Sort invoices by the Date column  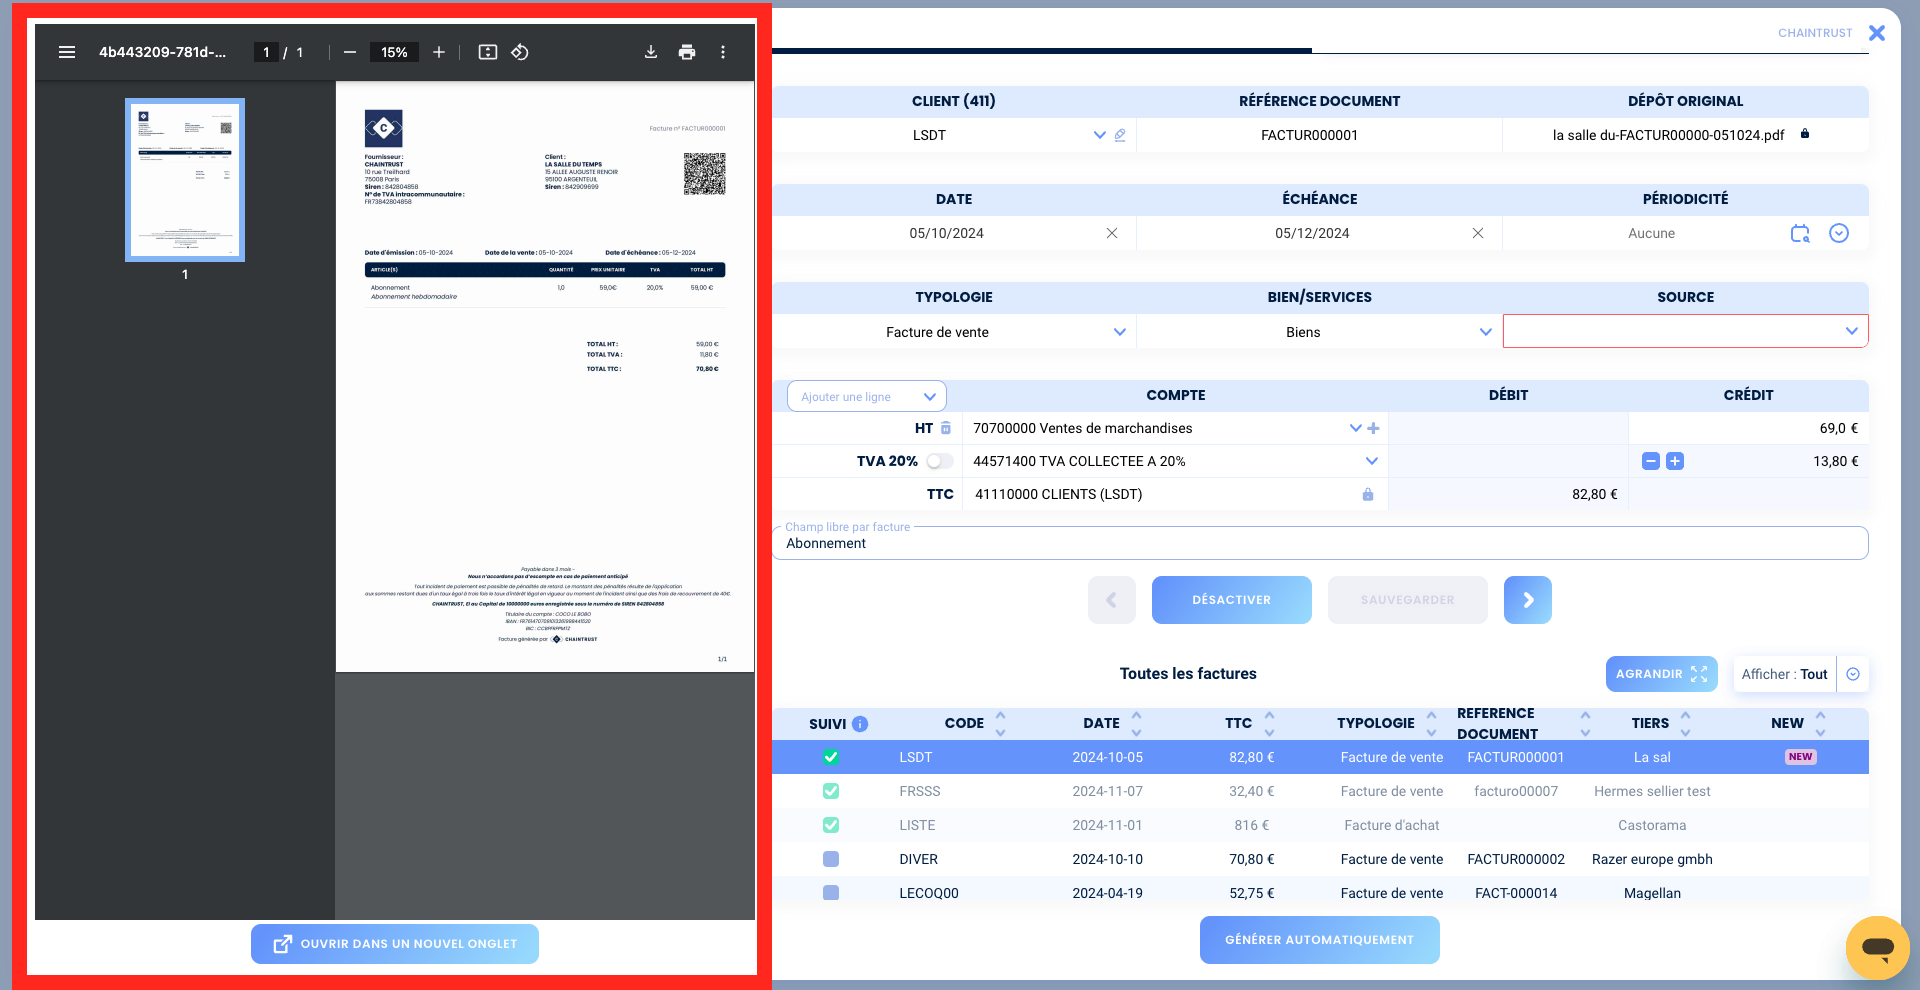pyautogui.click(x=1136, y=723)
